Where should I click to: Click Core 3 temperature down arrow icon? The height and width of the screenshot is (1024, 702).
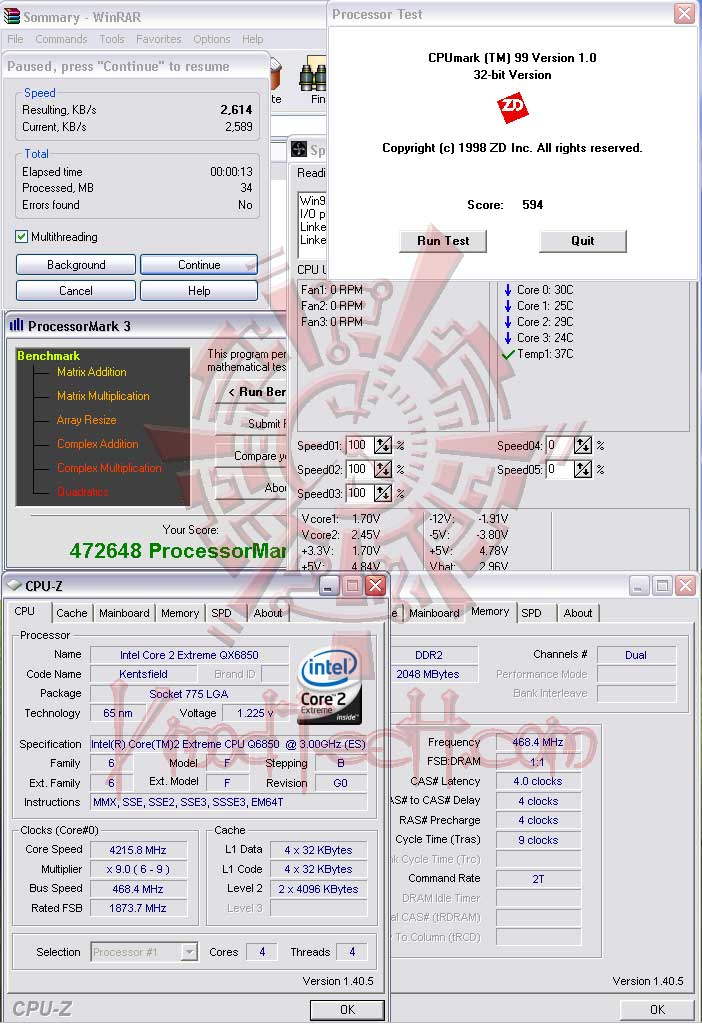tap(507, 338)
